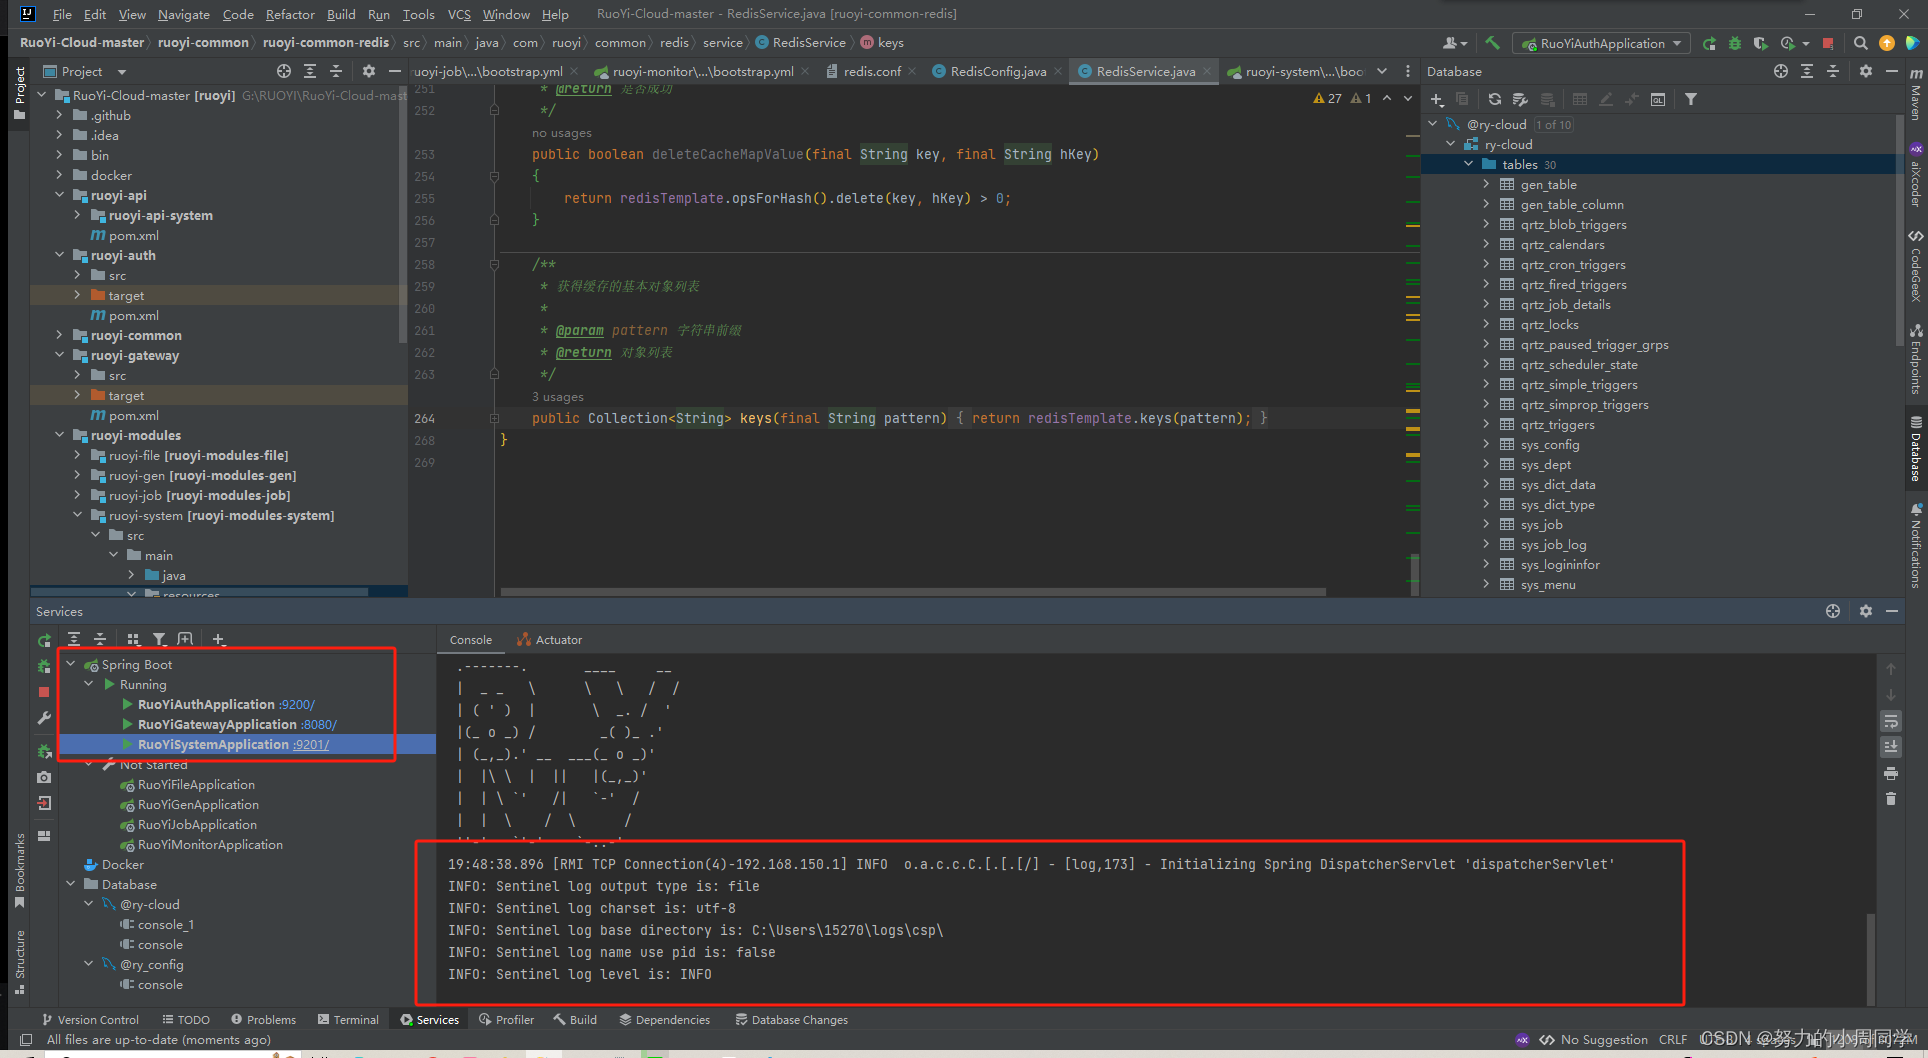Print console output with printer icon
Screen dimensions: 1928x1058
pyautogui.click(x=1891, y=773)
